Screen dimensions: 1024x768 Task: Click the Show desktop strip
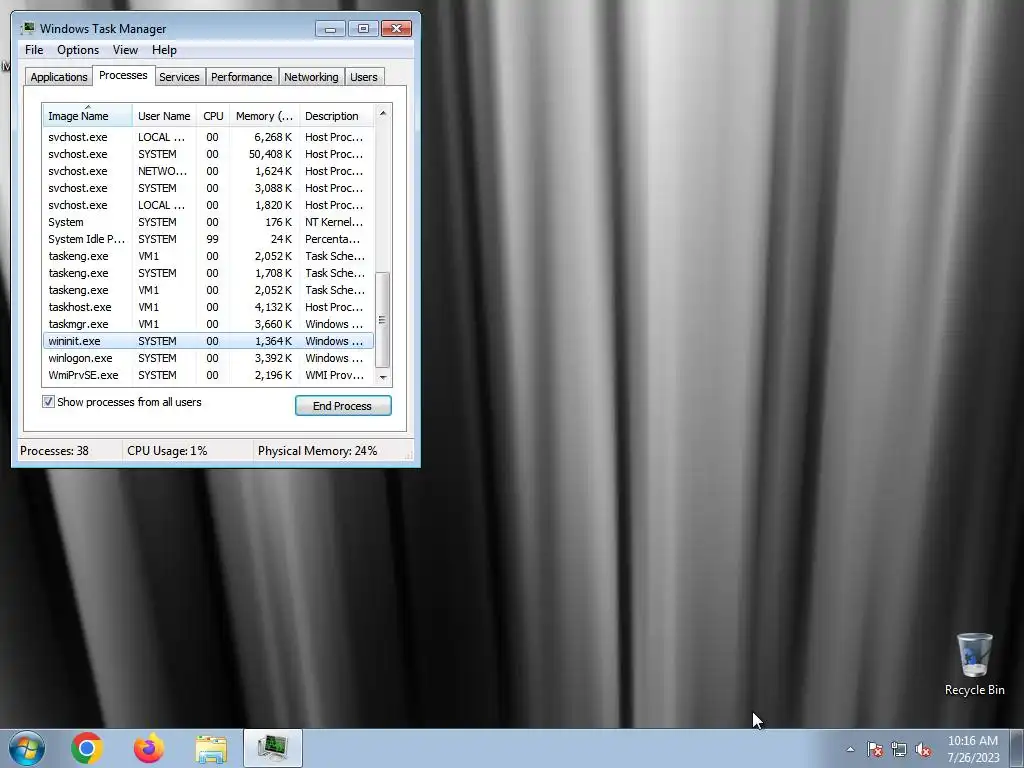point(1016,748)
